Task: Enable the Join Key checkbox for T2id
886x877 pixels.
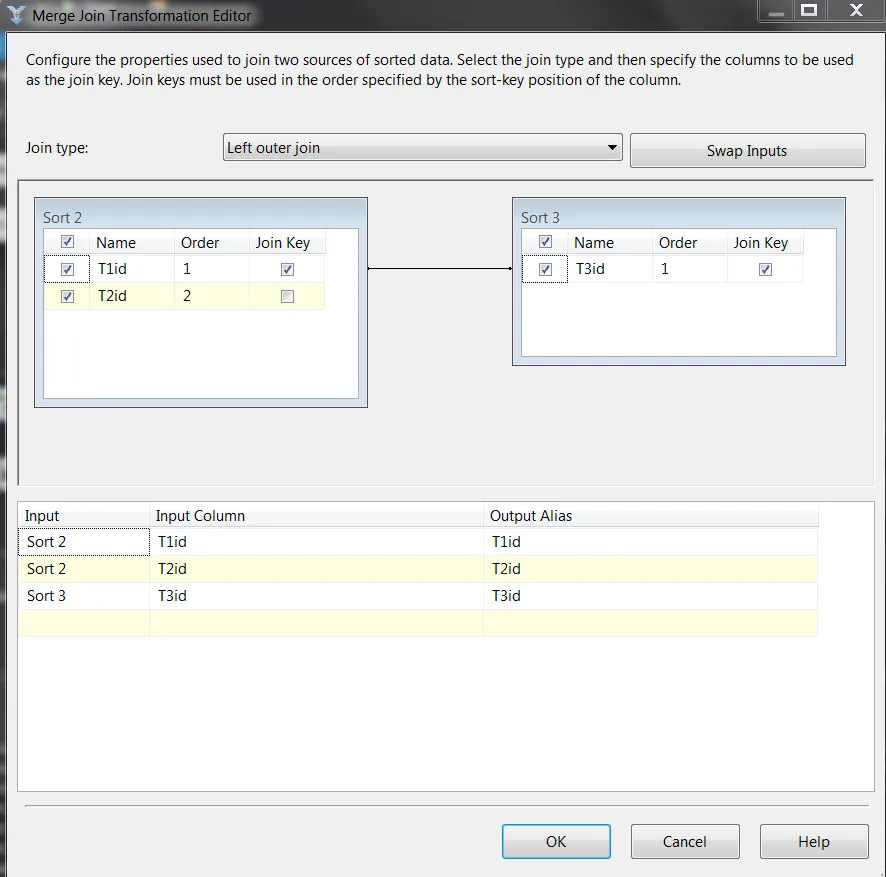Action: 287,296
